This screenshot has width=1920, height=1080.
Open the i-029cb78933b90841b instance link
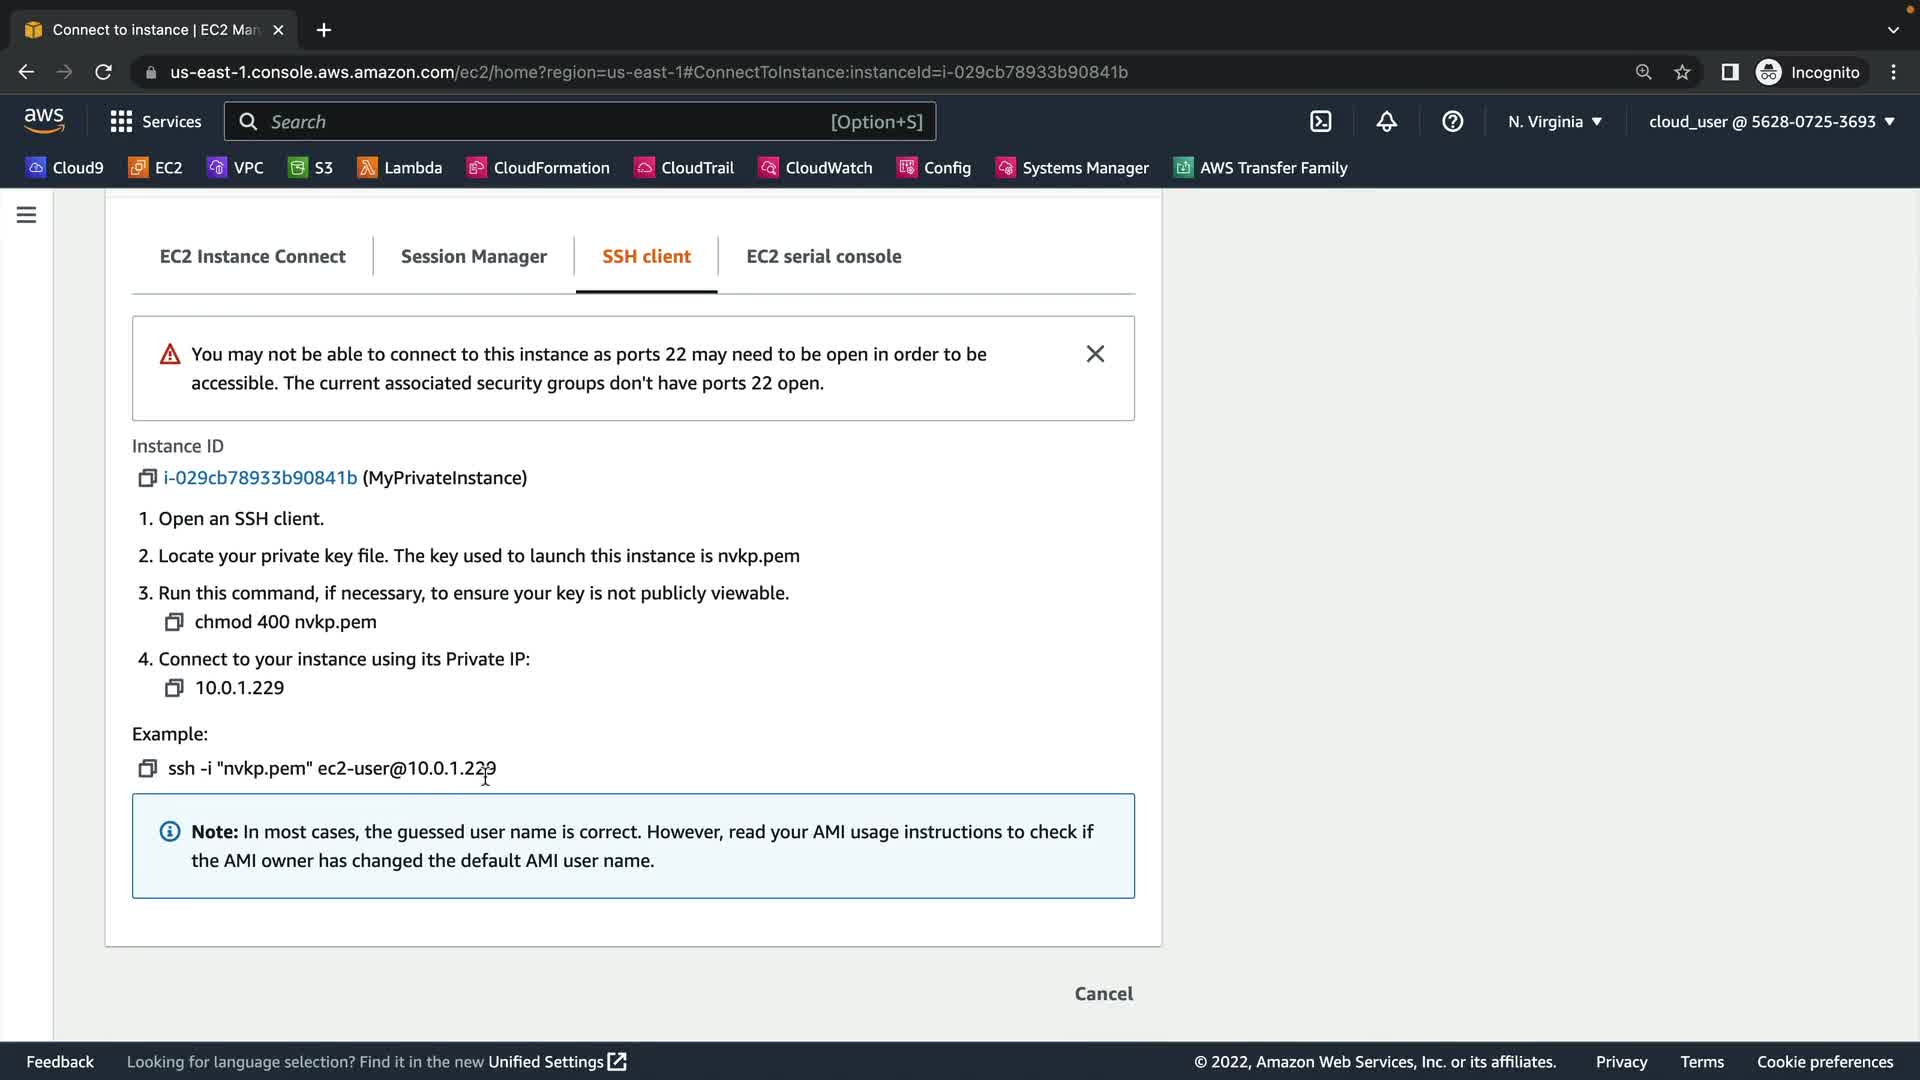click(x=260, y=478)
